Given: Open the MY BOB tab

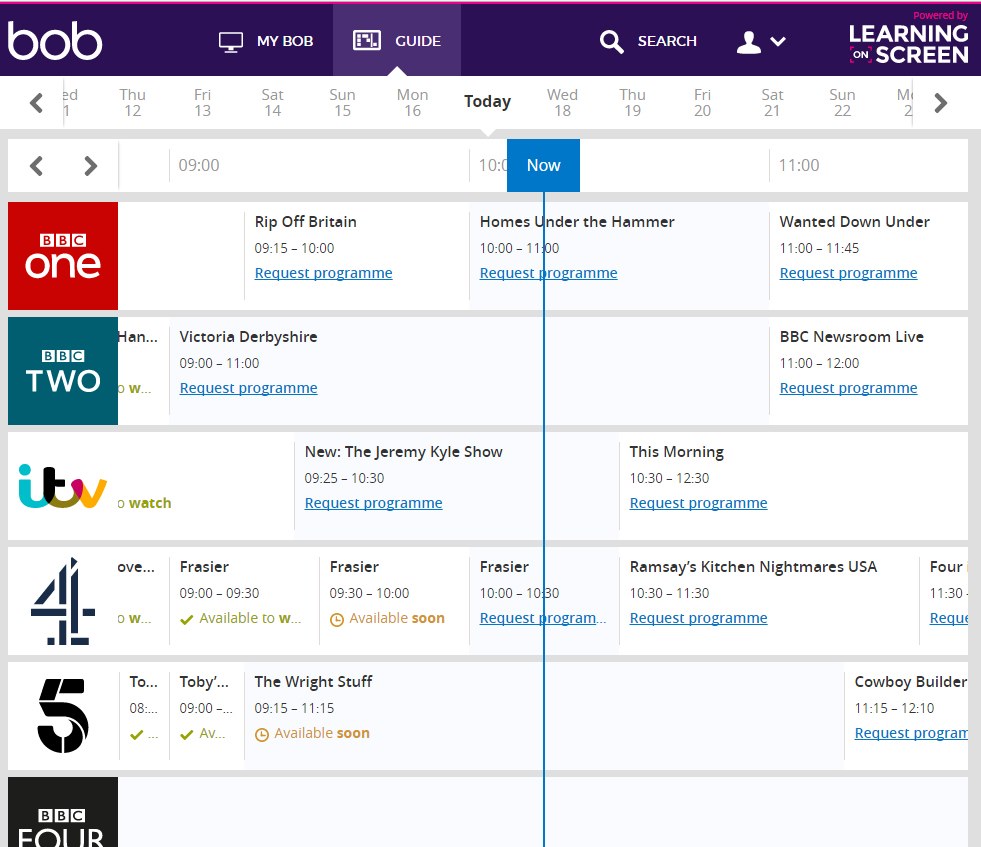Looking at the screenshot, I should pyautogui.click(x=266, y=41).
